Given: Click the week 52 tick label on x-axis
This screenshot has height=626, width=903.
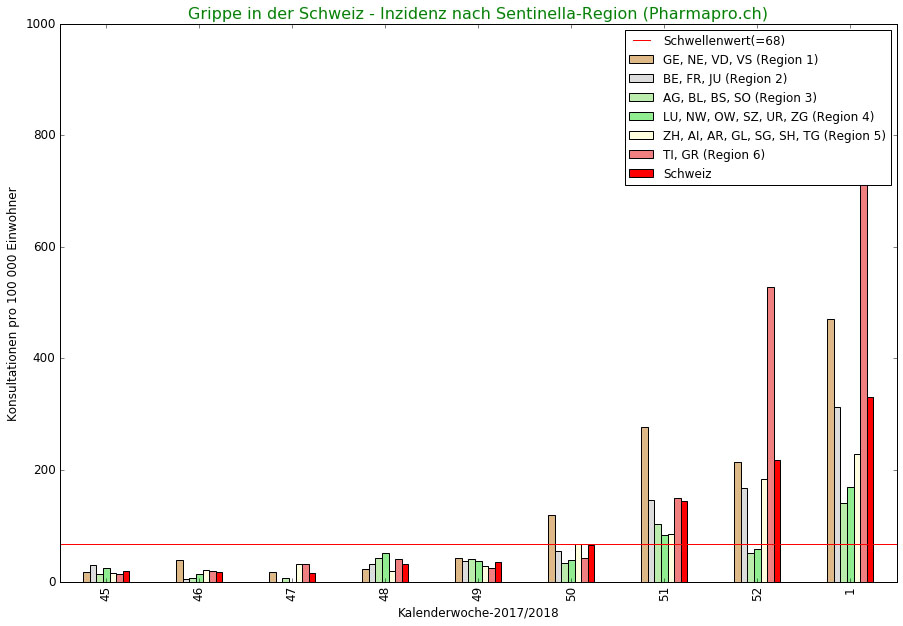Looking at the screenshot, I should pyautogui.click(x=757, y=594).
